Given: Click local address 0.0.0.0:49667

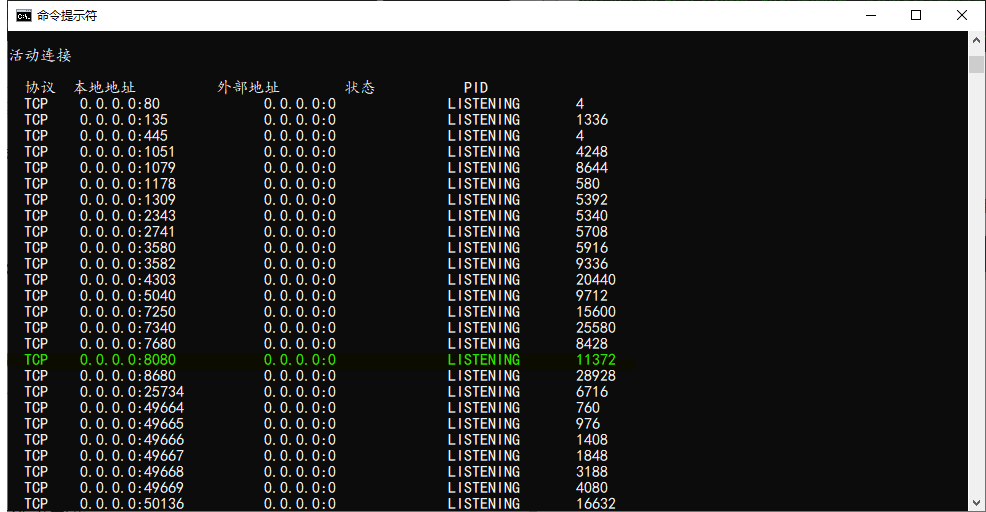Looking at the screenshot, I should pos(132,456).
